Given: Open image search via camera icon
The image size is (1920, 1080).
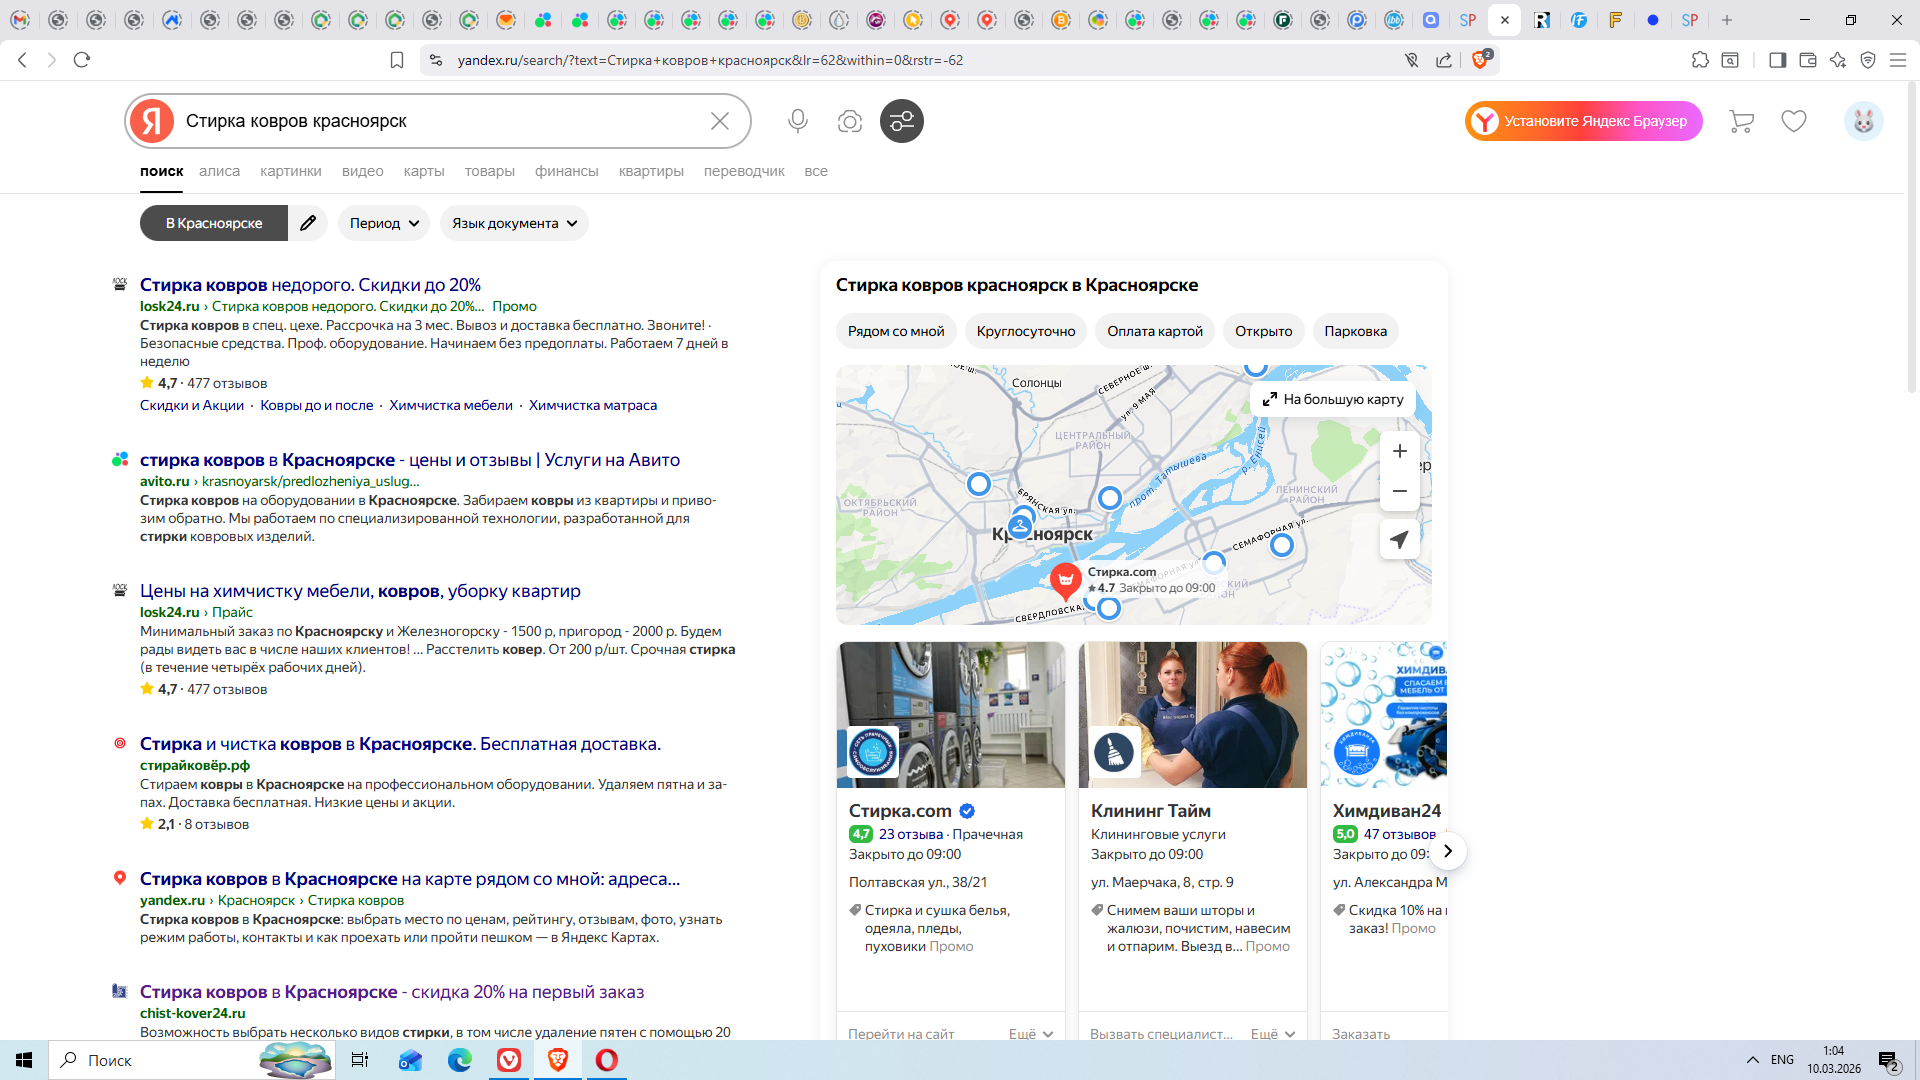Looking at the screenshot, I should tap(849, 121).
